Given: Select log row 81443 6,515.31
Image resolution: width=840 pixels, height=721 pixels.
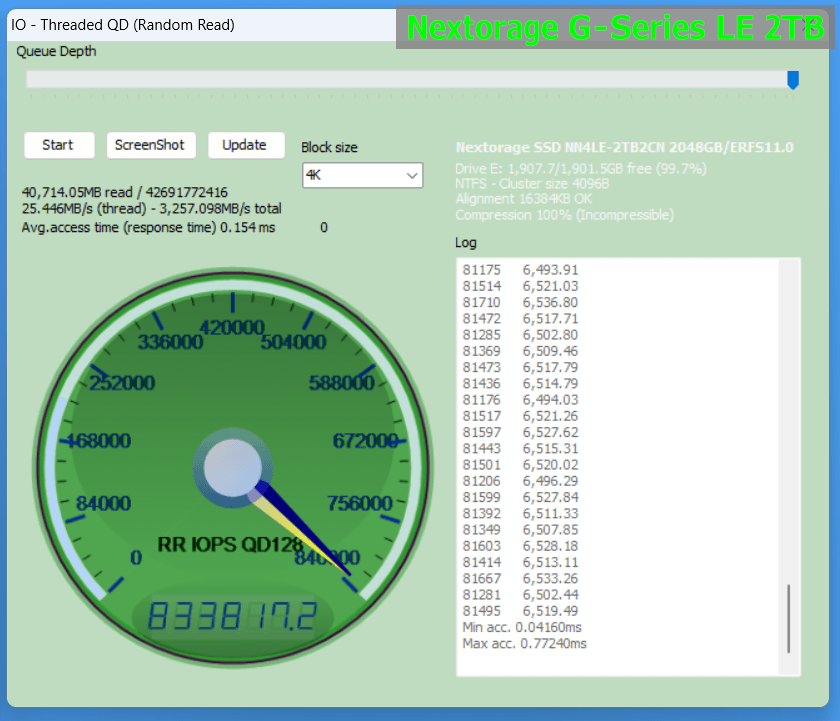Looking at the screenshot, I should coord(520,449).
